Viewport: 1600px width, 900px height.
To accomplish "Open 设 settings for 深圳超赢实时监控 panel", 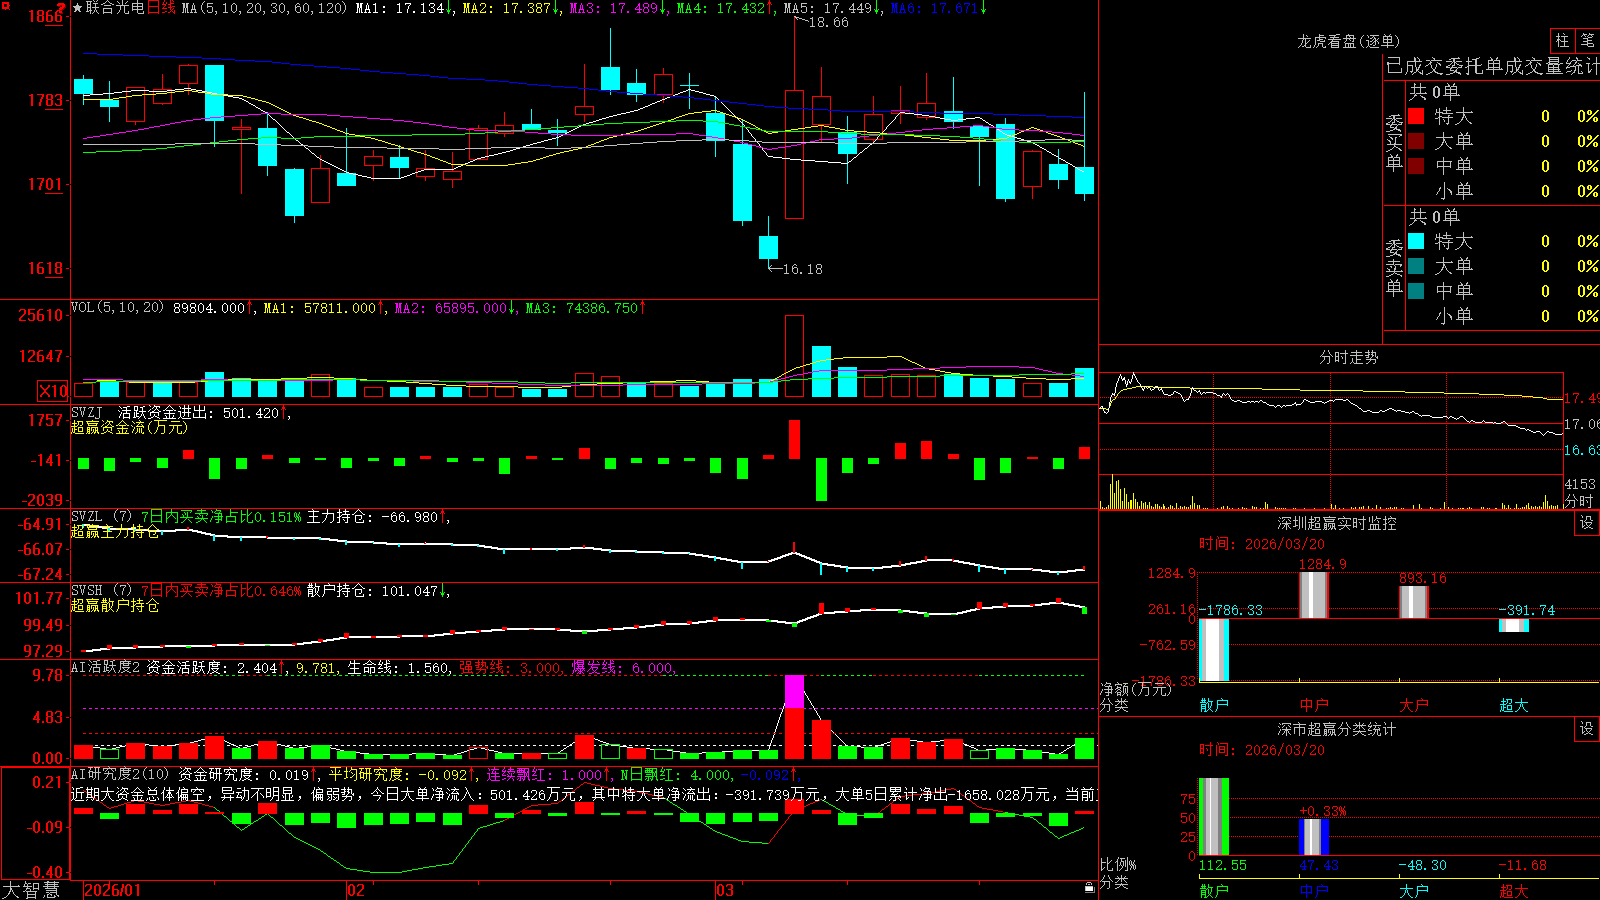I will (x=1586, y=523).
